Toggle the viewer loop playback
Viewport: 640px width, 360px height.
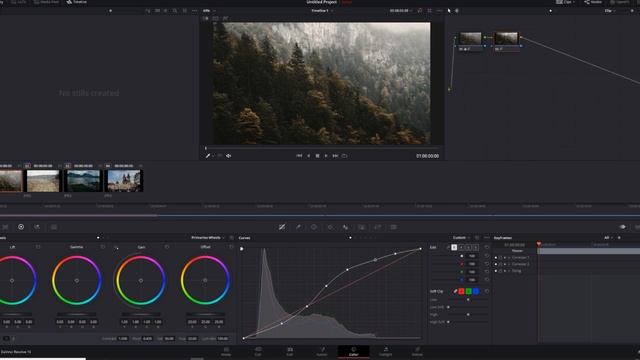(x=344, y=156)
